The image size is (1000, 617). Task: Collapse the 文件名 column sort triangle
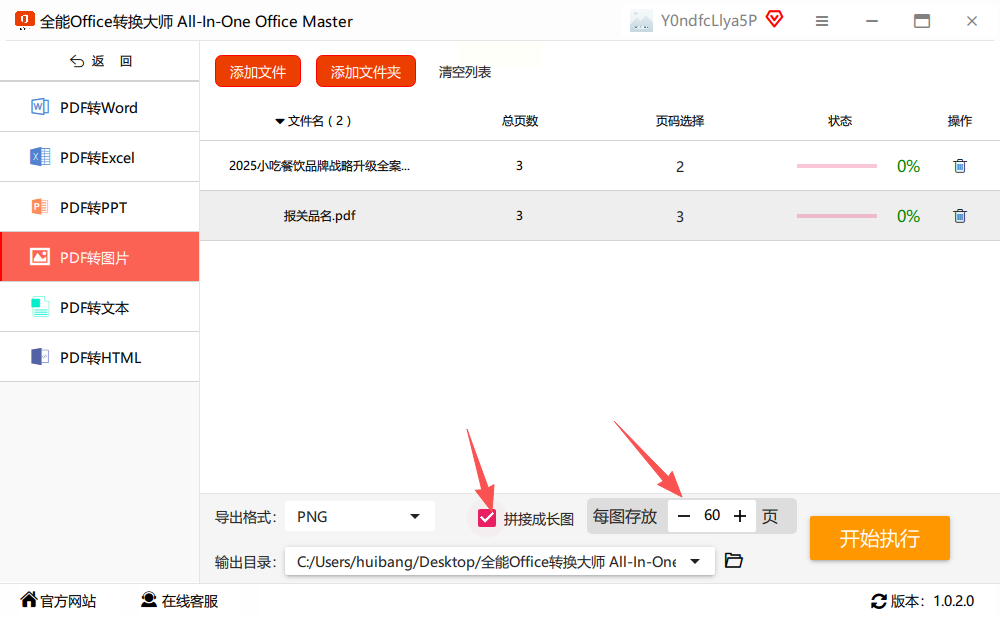[x=279, y=121]
